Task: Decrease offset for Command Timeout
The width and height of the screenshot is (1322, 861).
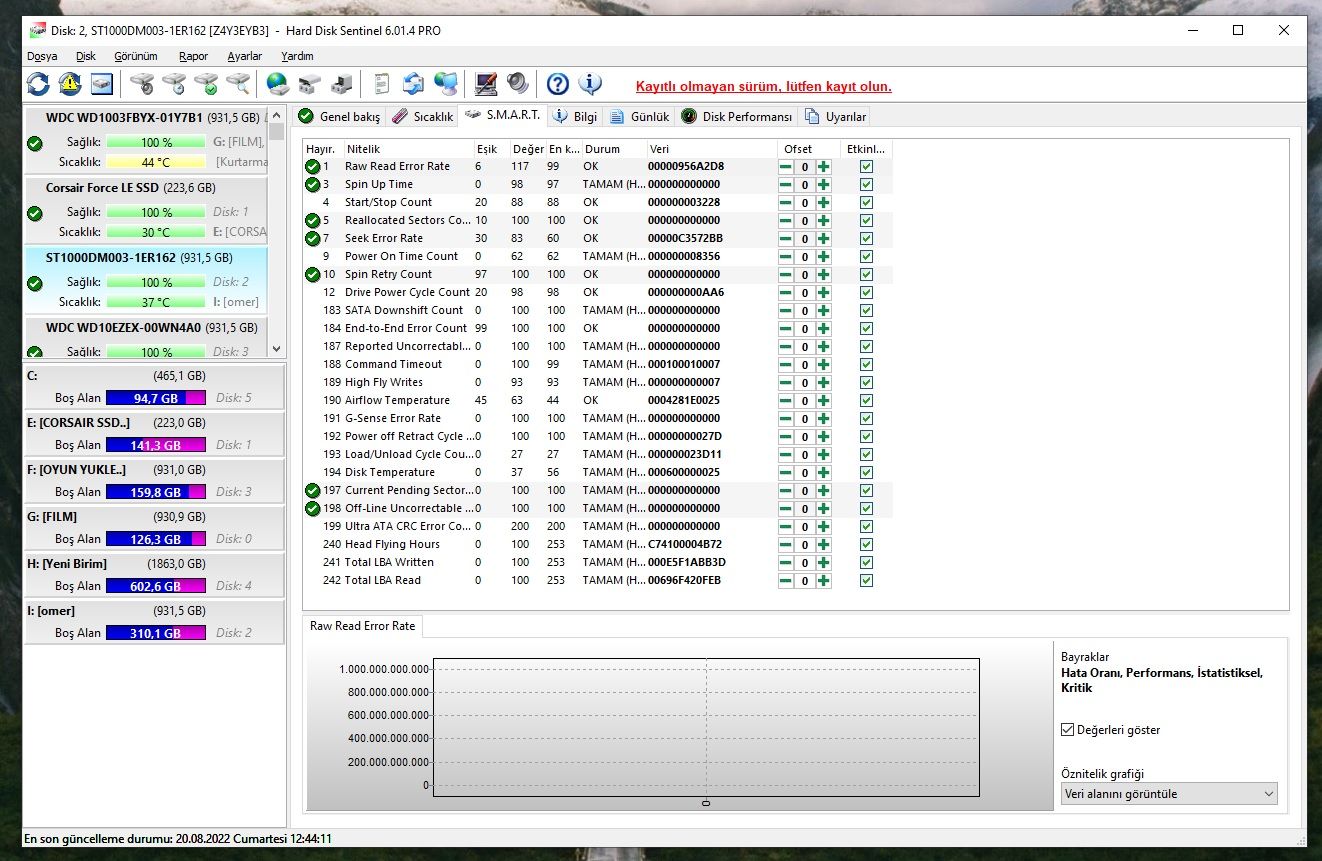Action: pyautogui.click(x=786, y=365)
